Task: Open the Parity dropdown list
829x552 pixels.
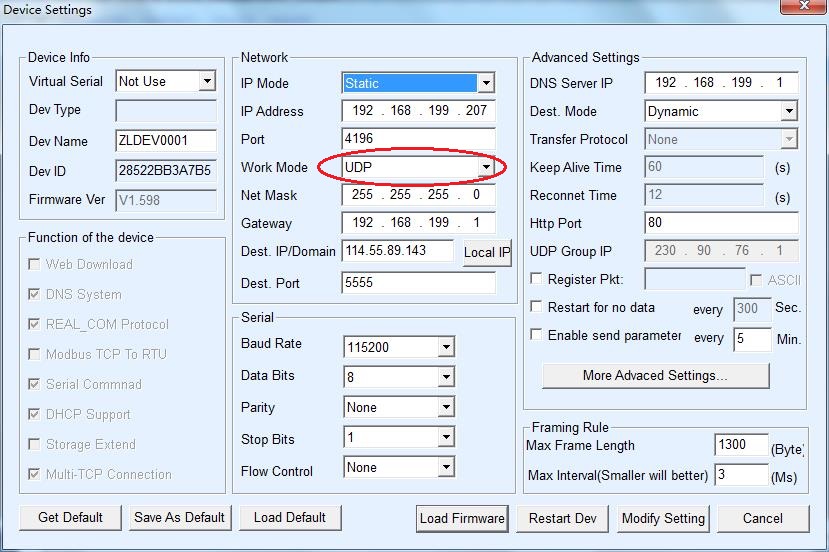Action: (446, 408)
